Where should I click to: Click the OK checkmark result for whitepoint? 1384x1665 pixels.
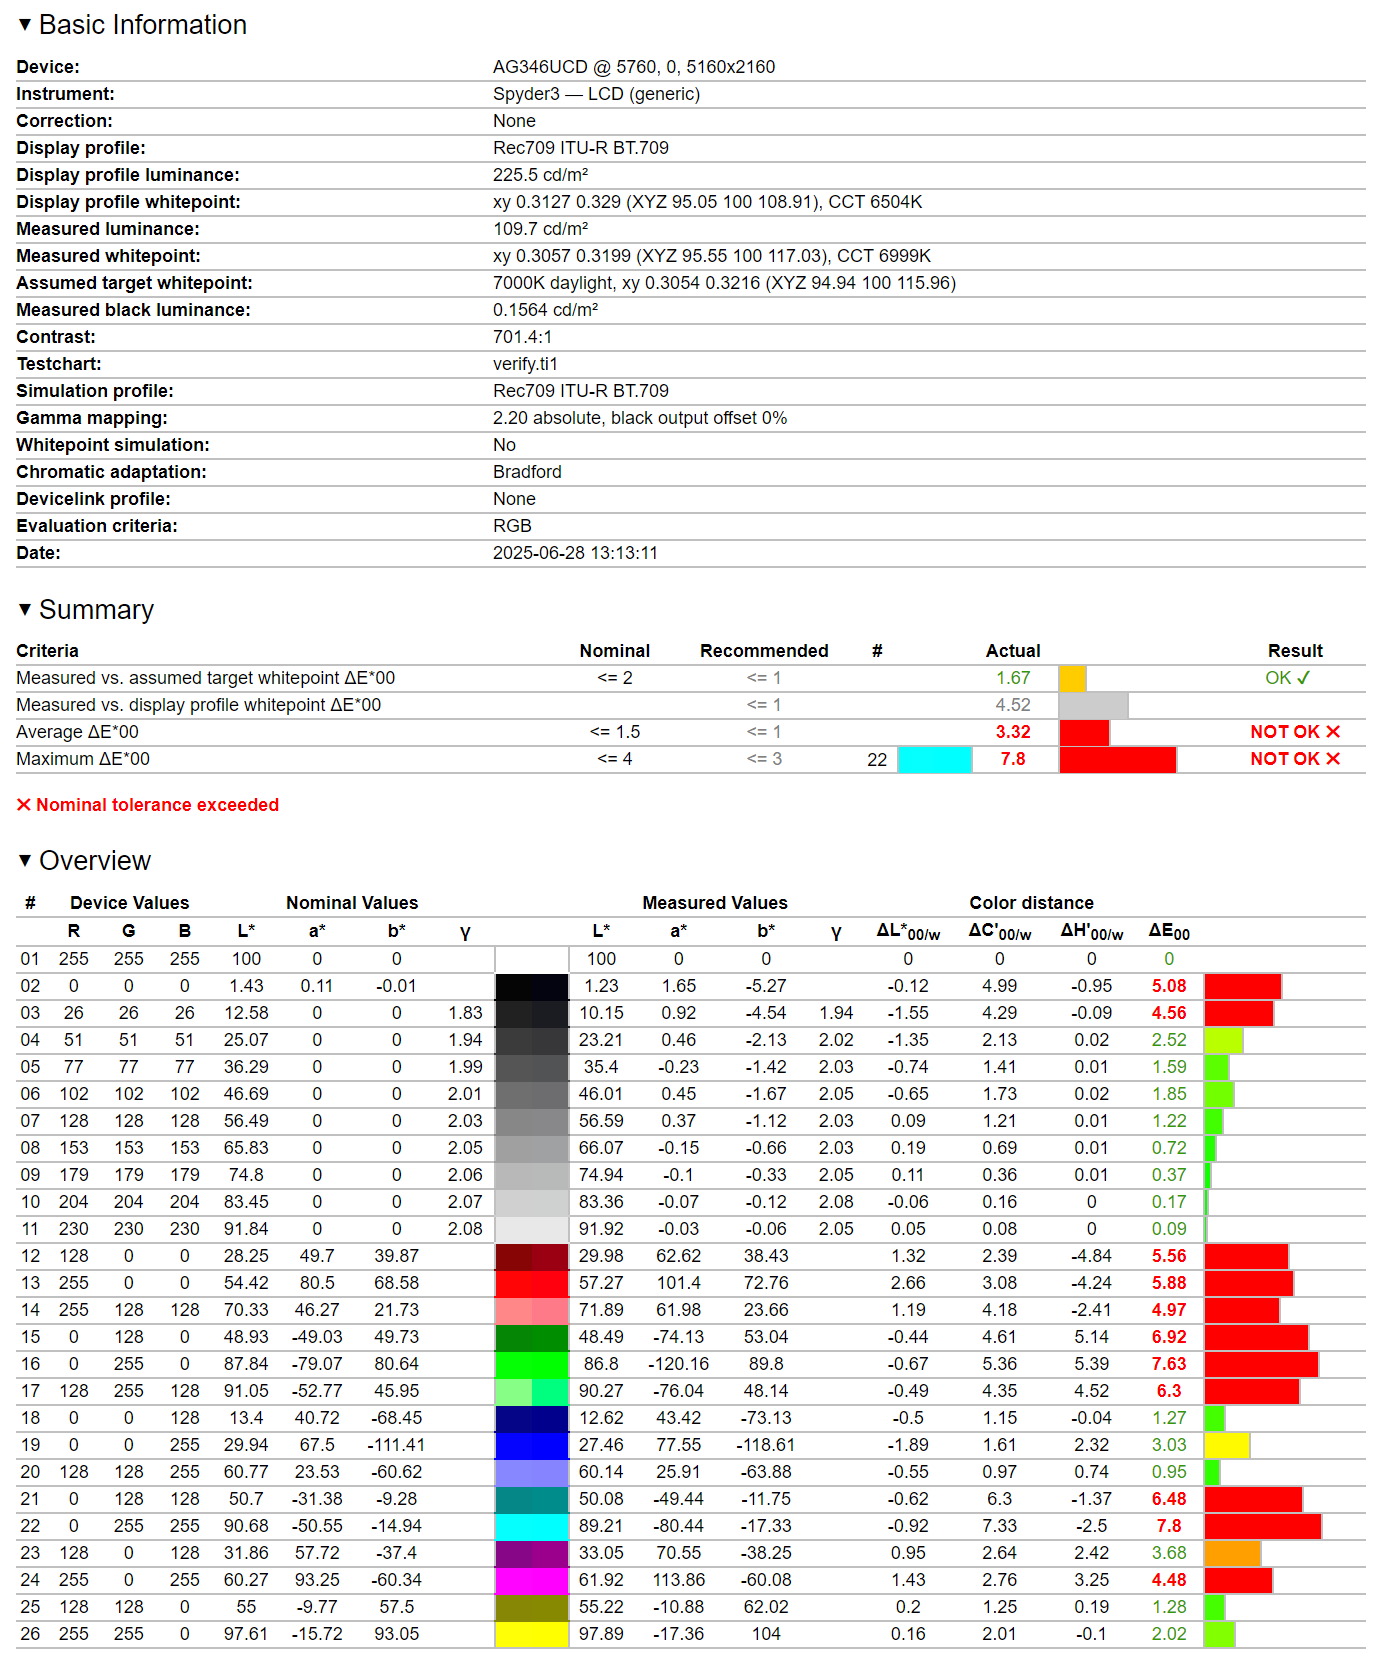(1287, 678)
